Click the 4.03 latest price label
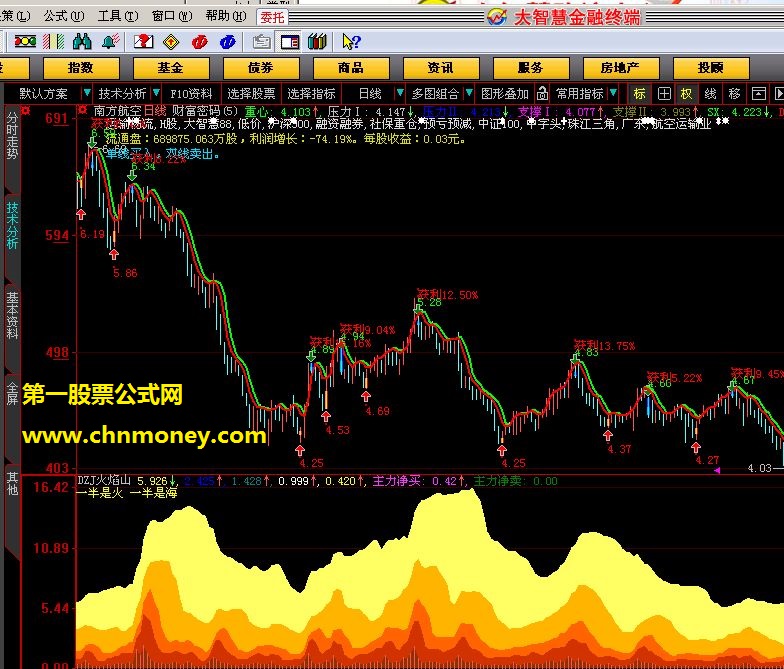 pos(760,468)
